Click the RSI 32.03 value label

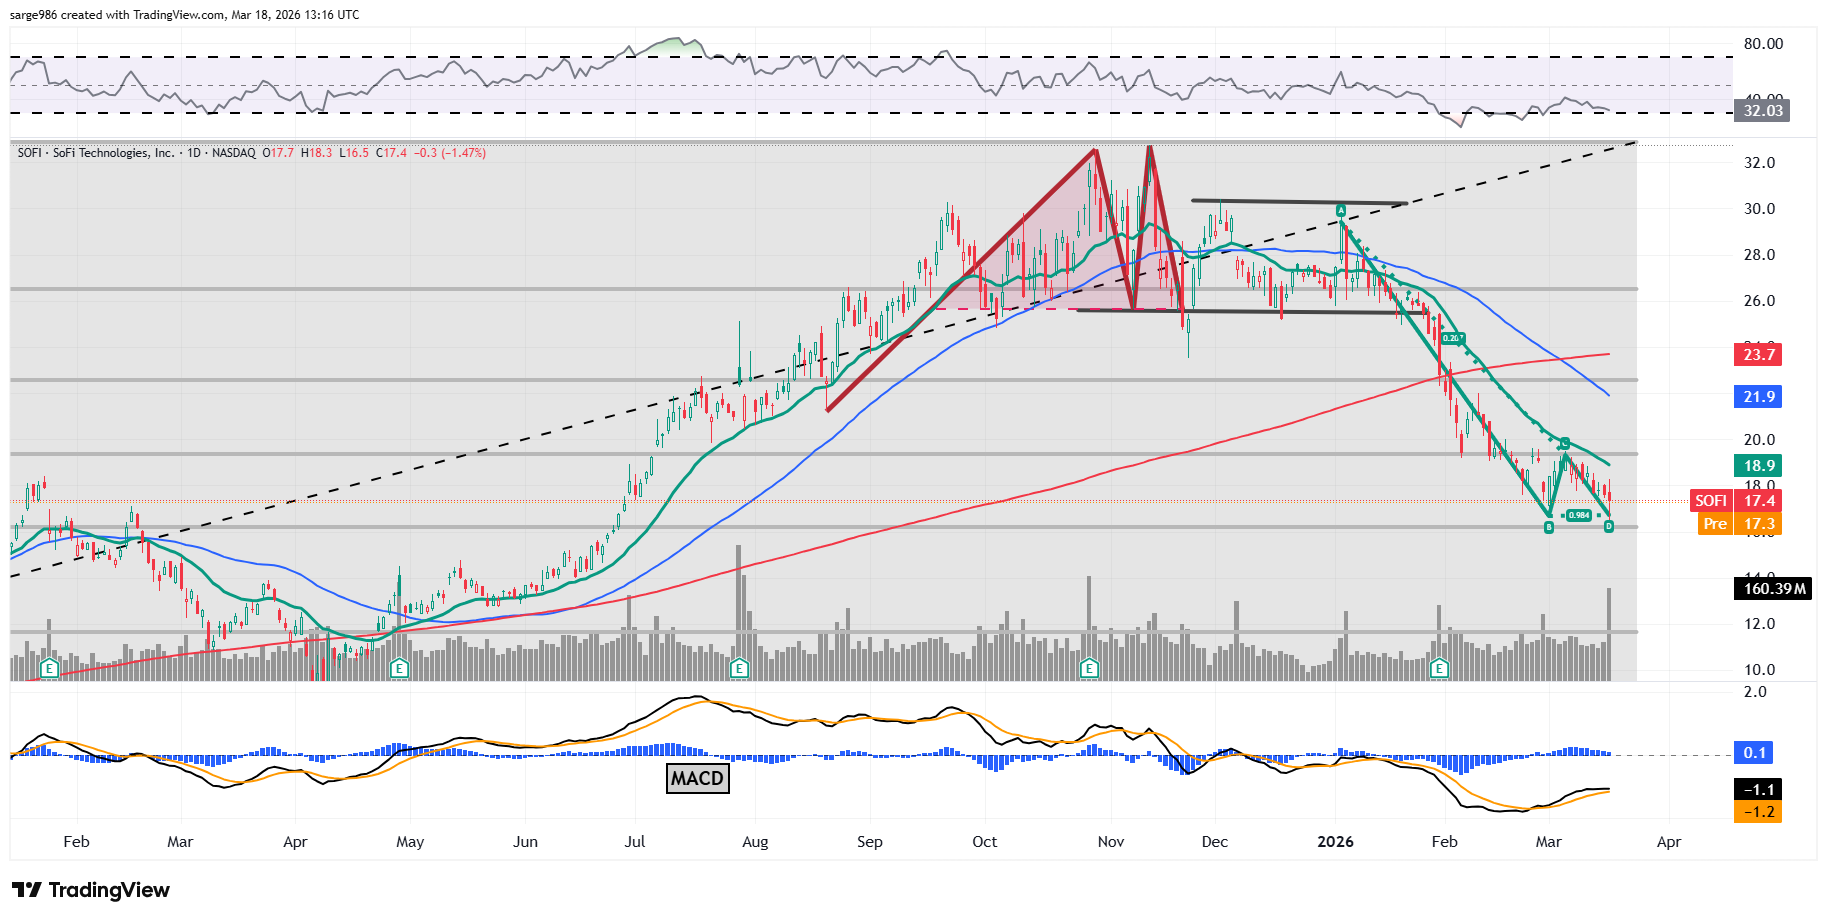[1762, 111]
